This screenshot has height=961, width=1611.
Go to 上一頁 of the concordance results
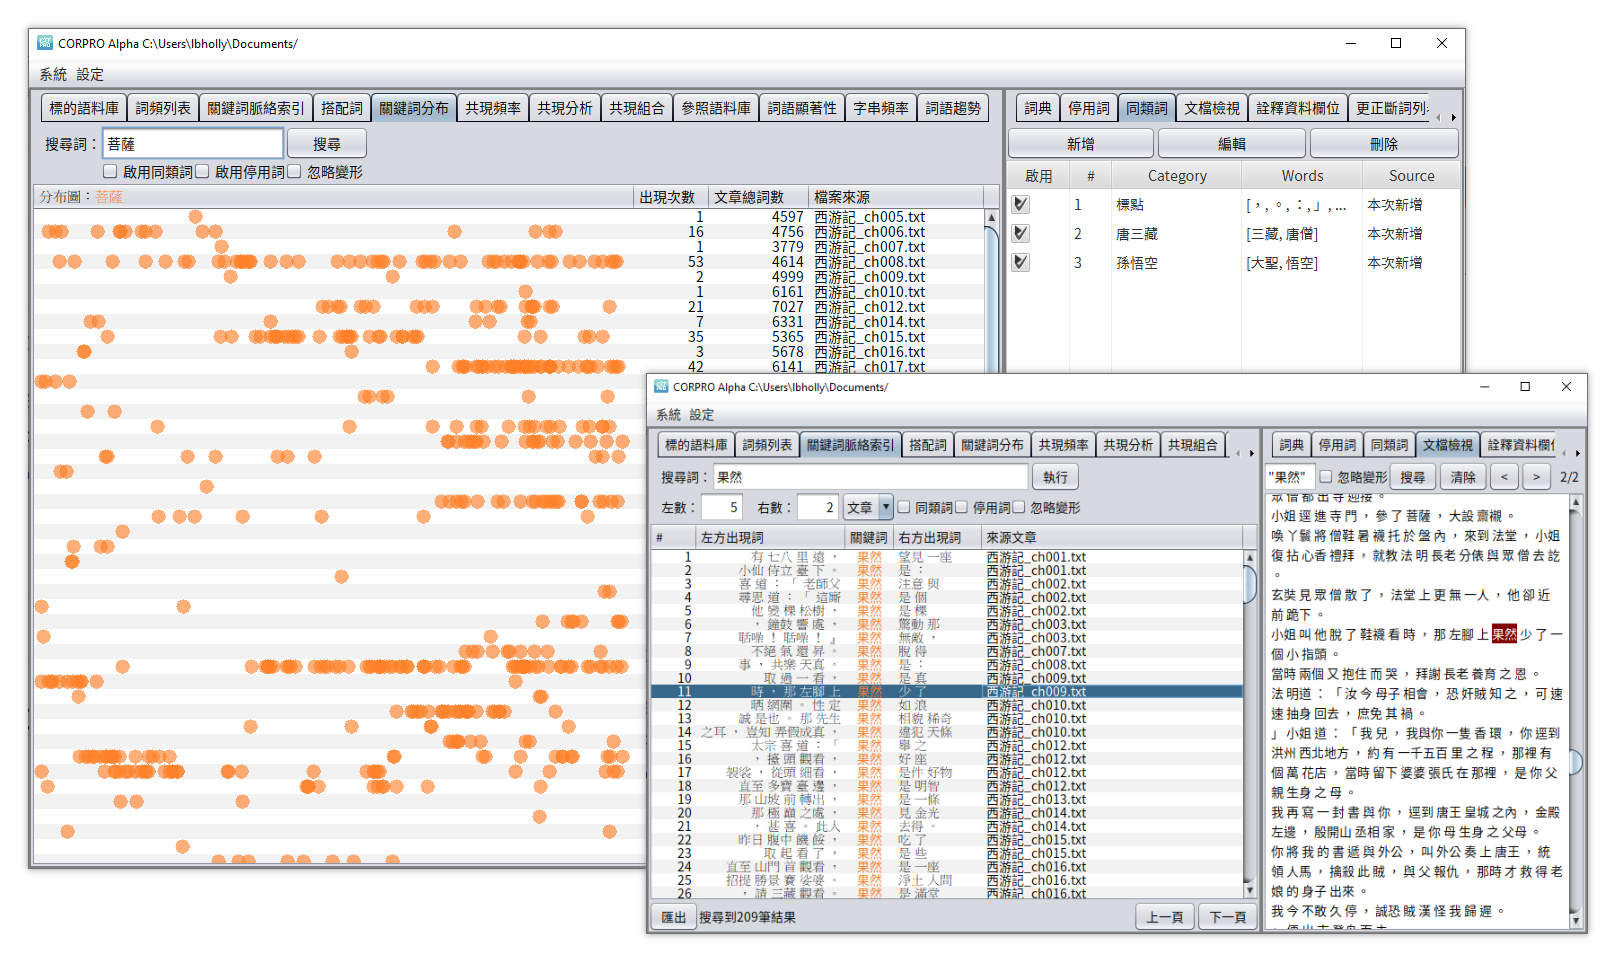pyautogui.click(x=1165, y=917)
